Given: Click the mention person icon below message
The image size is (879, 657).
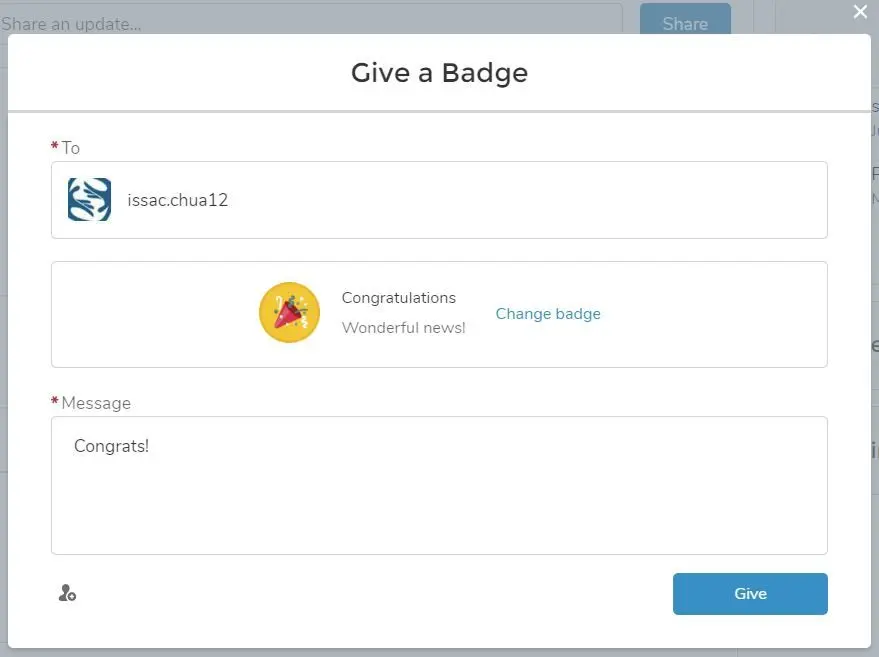Looking at the screenshot, I should click(x=67, y=593).
